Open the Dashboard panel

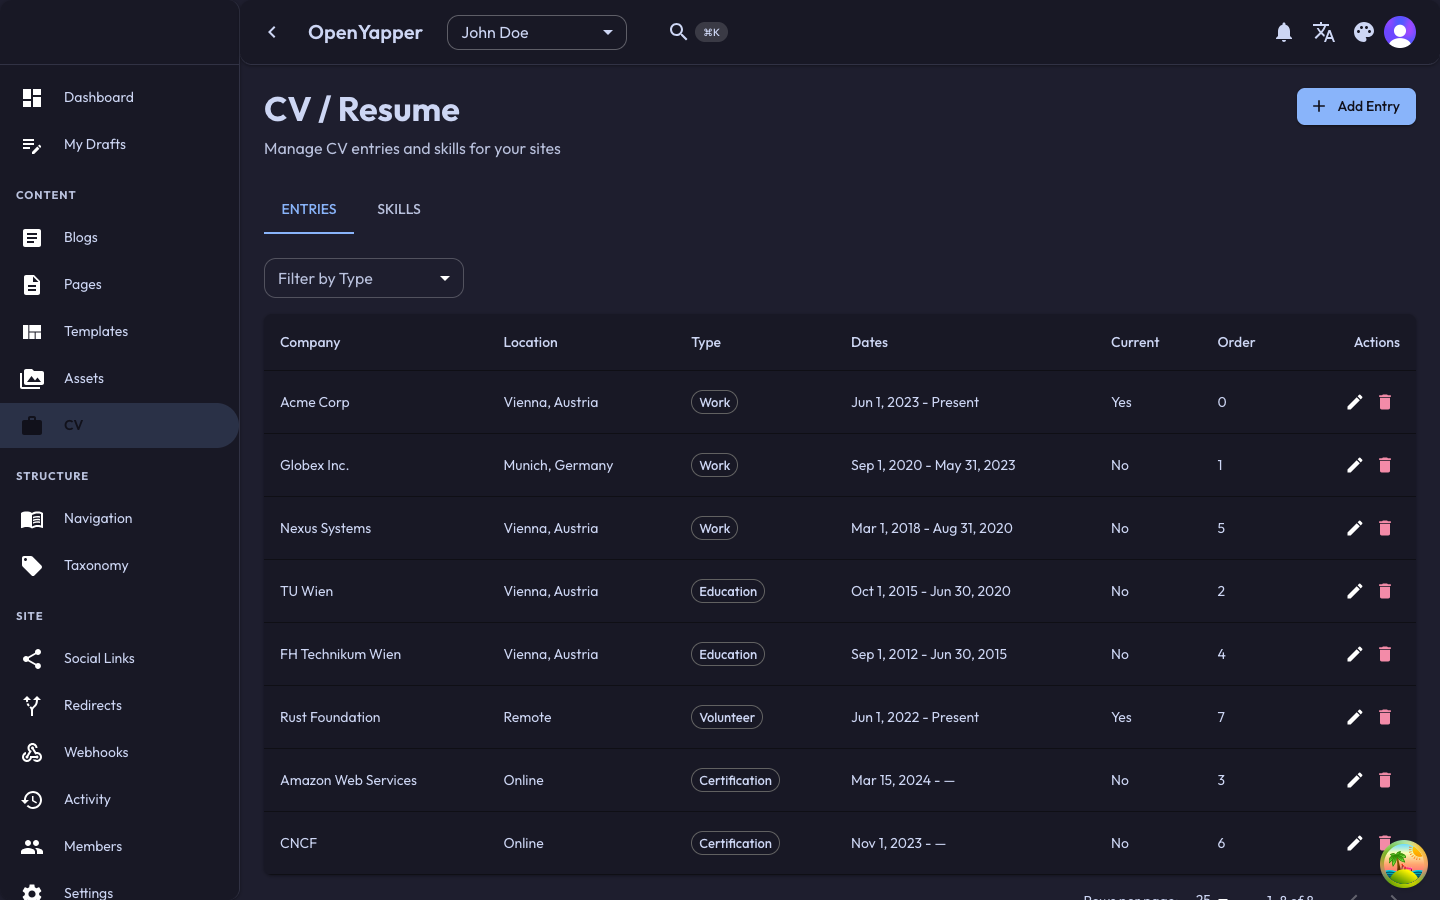pos(98,97)
